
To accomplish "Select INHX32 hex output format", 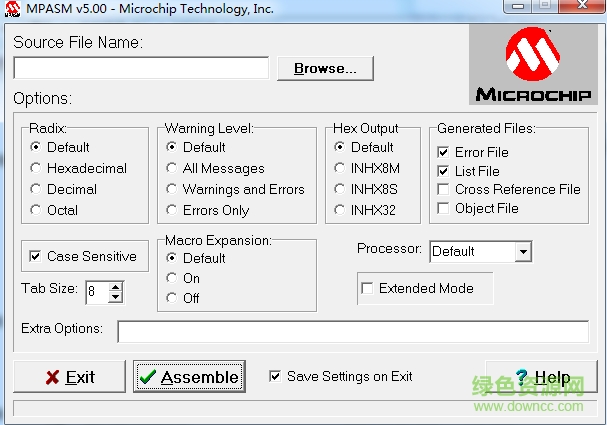I will [x=340, y=210].
